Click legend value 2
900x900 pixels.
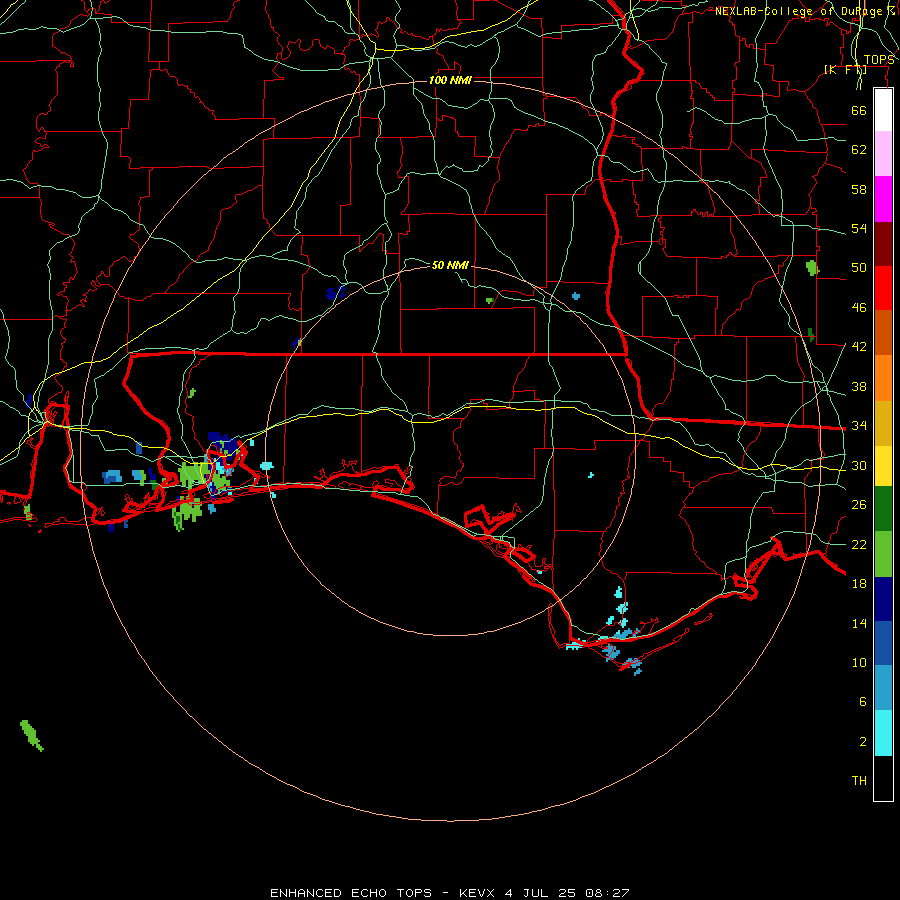pos(862,742)
